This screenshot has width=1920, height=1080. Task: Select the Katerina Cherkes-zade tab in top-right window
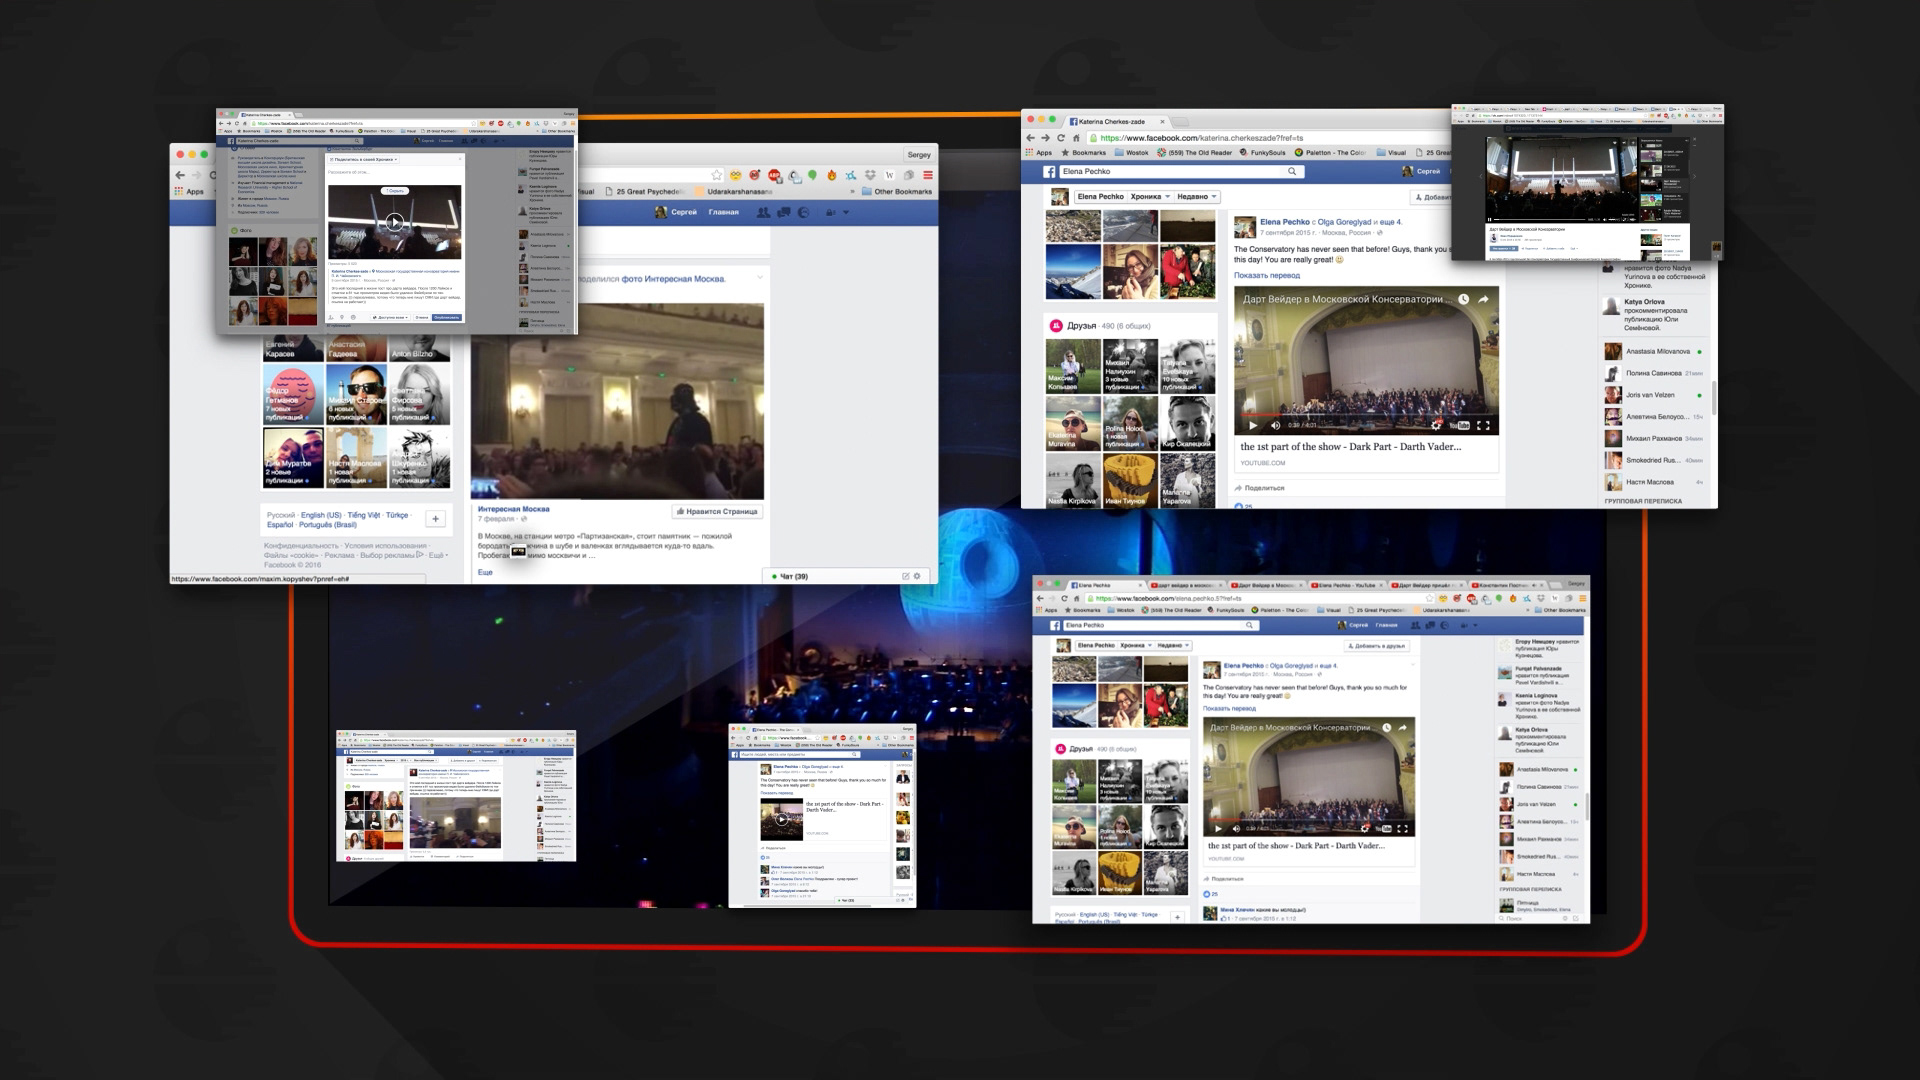[1118, 121]
